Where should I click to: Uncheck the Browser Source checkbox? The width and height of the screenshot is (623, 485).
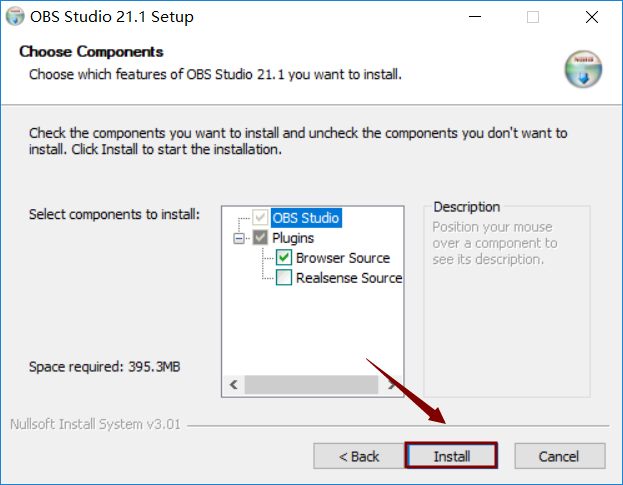[284, 258]
